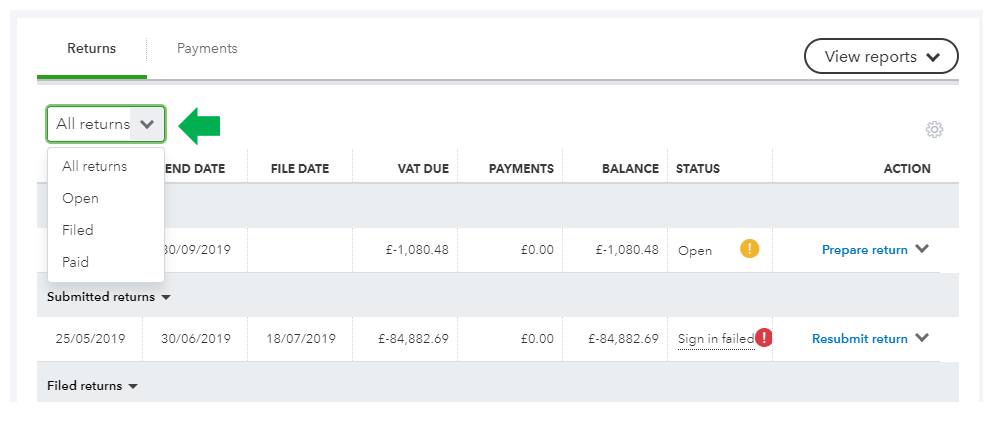Viewport: 991px width, 425px height.
Task: Select All returns option in the list
Action: 95,166
